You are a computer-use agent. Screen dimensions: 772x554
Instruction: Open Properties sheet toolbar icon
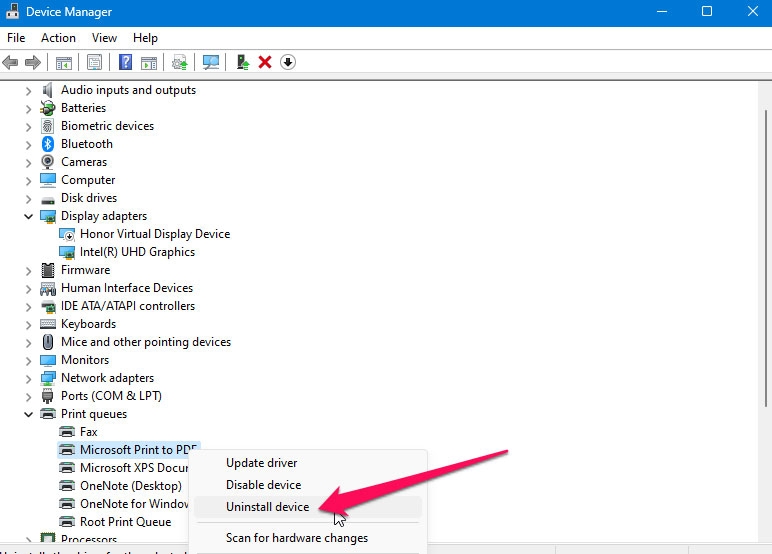pos(94,63)
